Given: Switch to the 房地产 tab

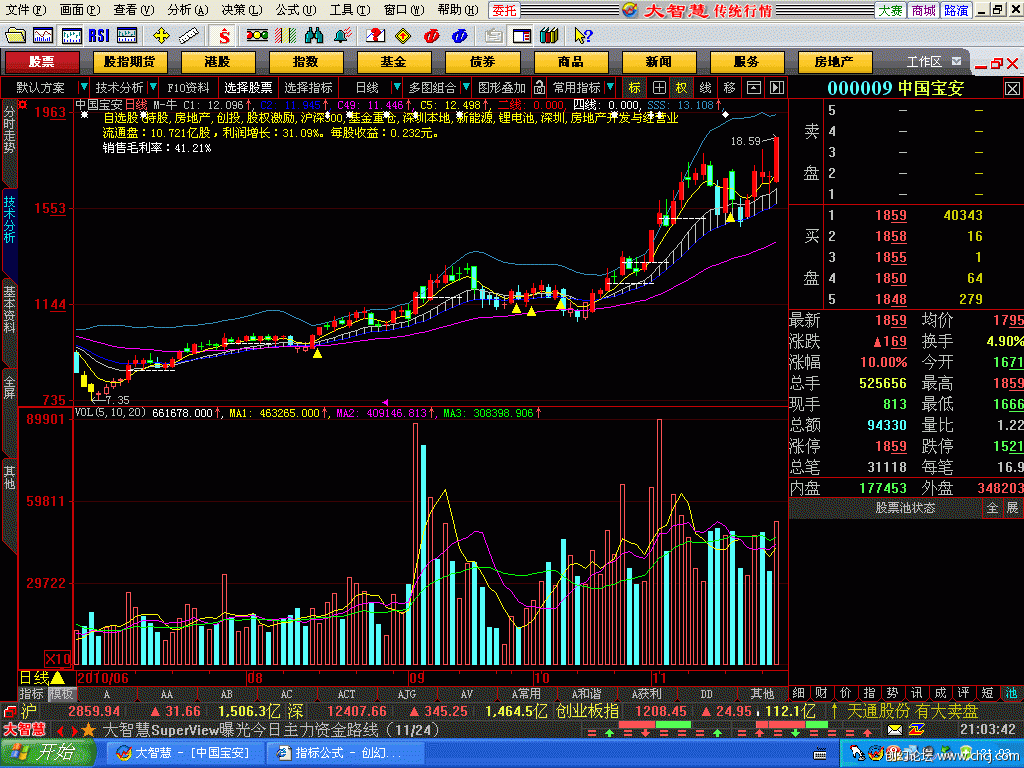Looking at the screenshot, I should [834, 61].
